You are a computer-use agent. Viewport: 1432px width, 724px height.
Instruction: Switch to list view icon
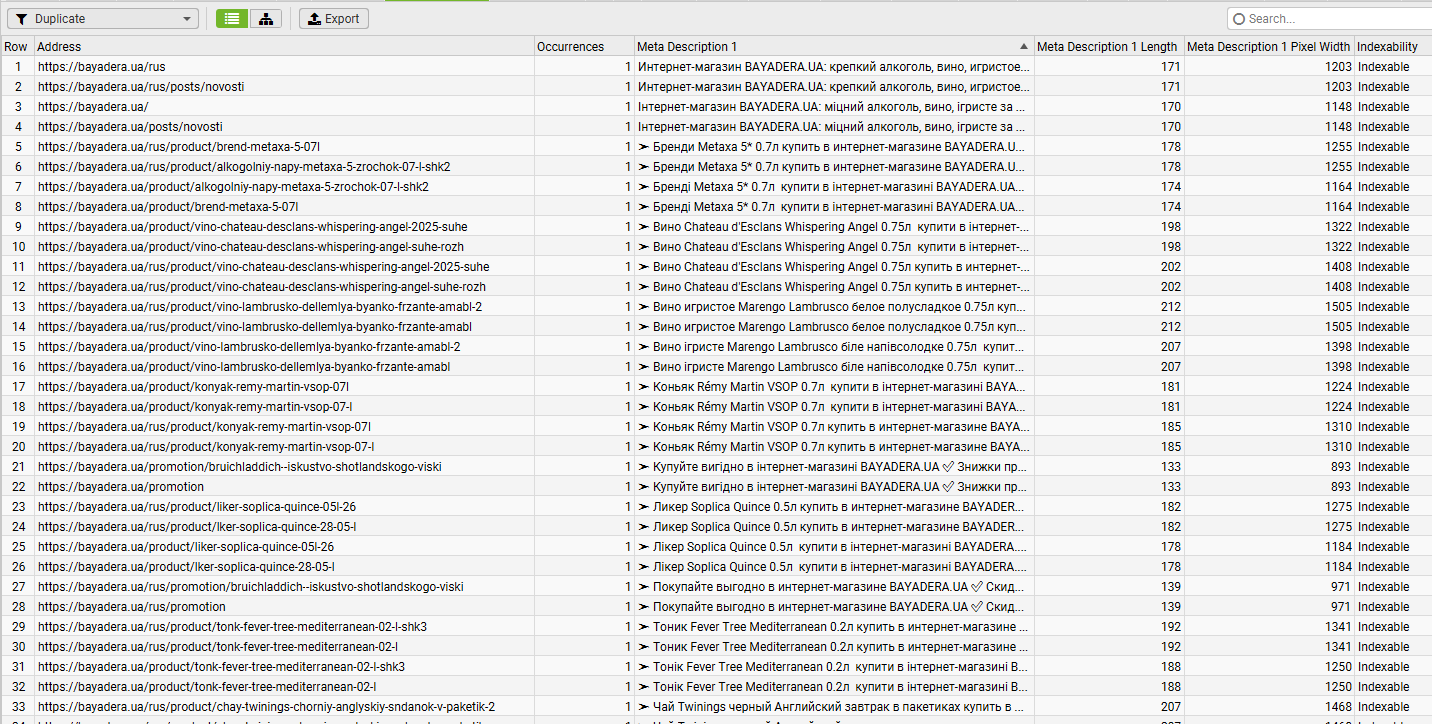pyautogui.click(x=232, y=18)
